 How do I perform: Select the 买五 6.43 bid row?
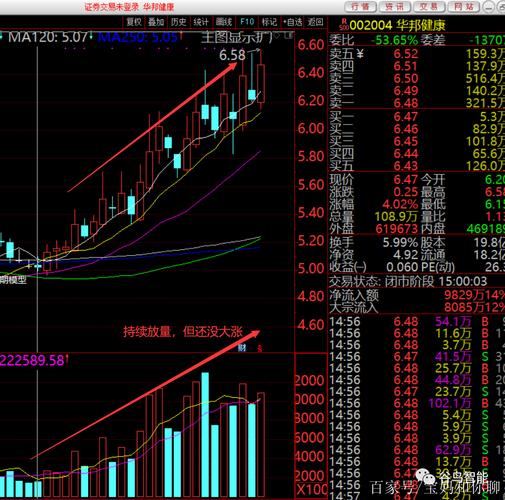(417, 166)
